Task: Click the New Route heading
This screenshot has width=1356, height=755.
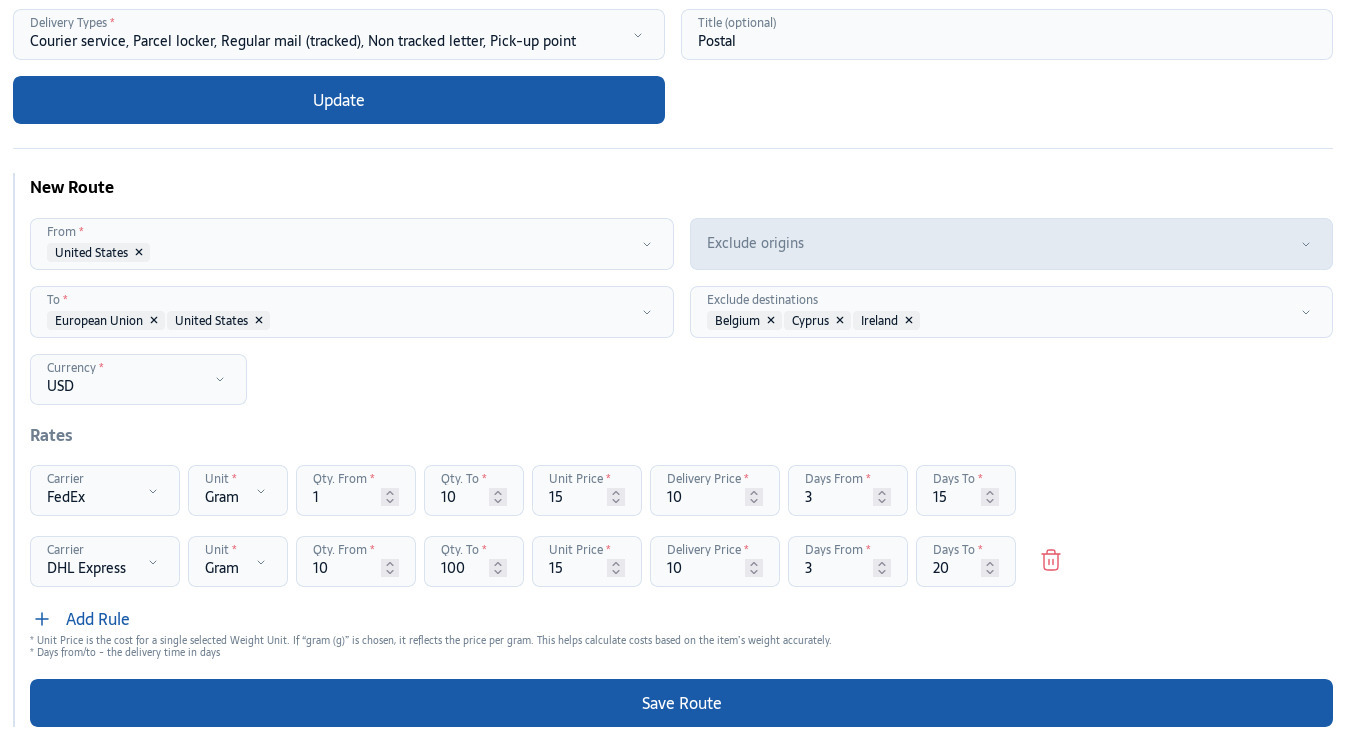Action: click(72, 187)
